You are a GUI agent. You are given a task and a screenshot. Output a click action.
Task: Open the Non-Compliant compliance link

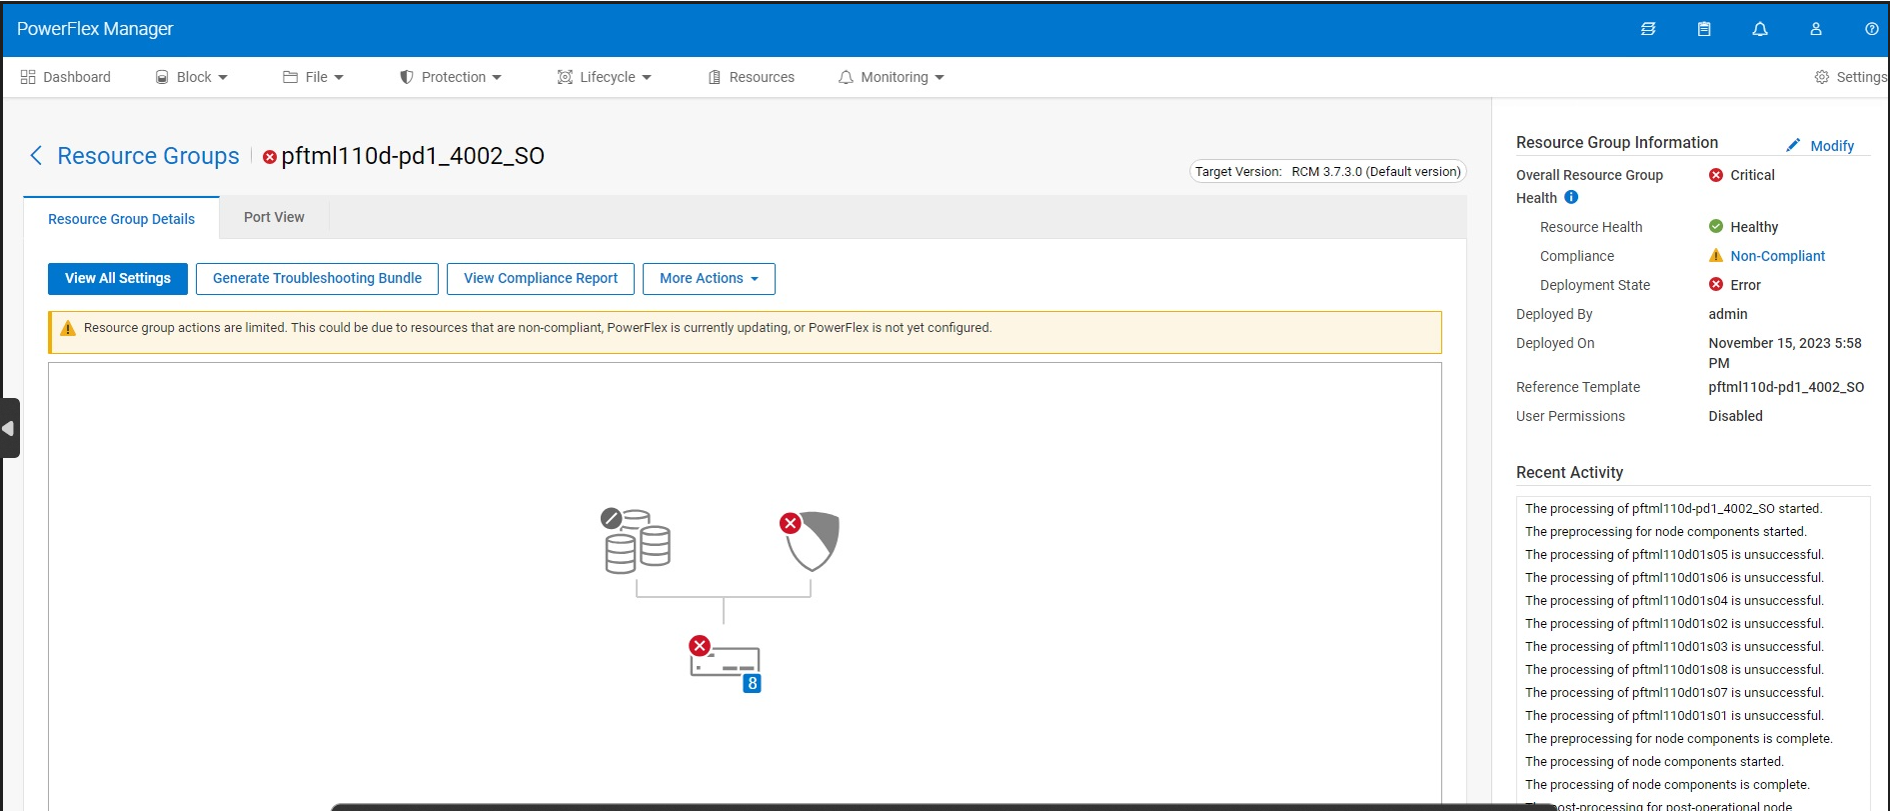[x=1777, y=256]
